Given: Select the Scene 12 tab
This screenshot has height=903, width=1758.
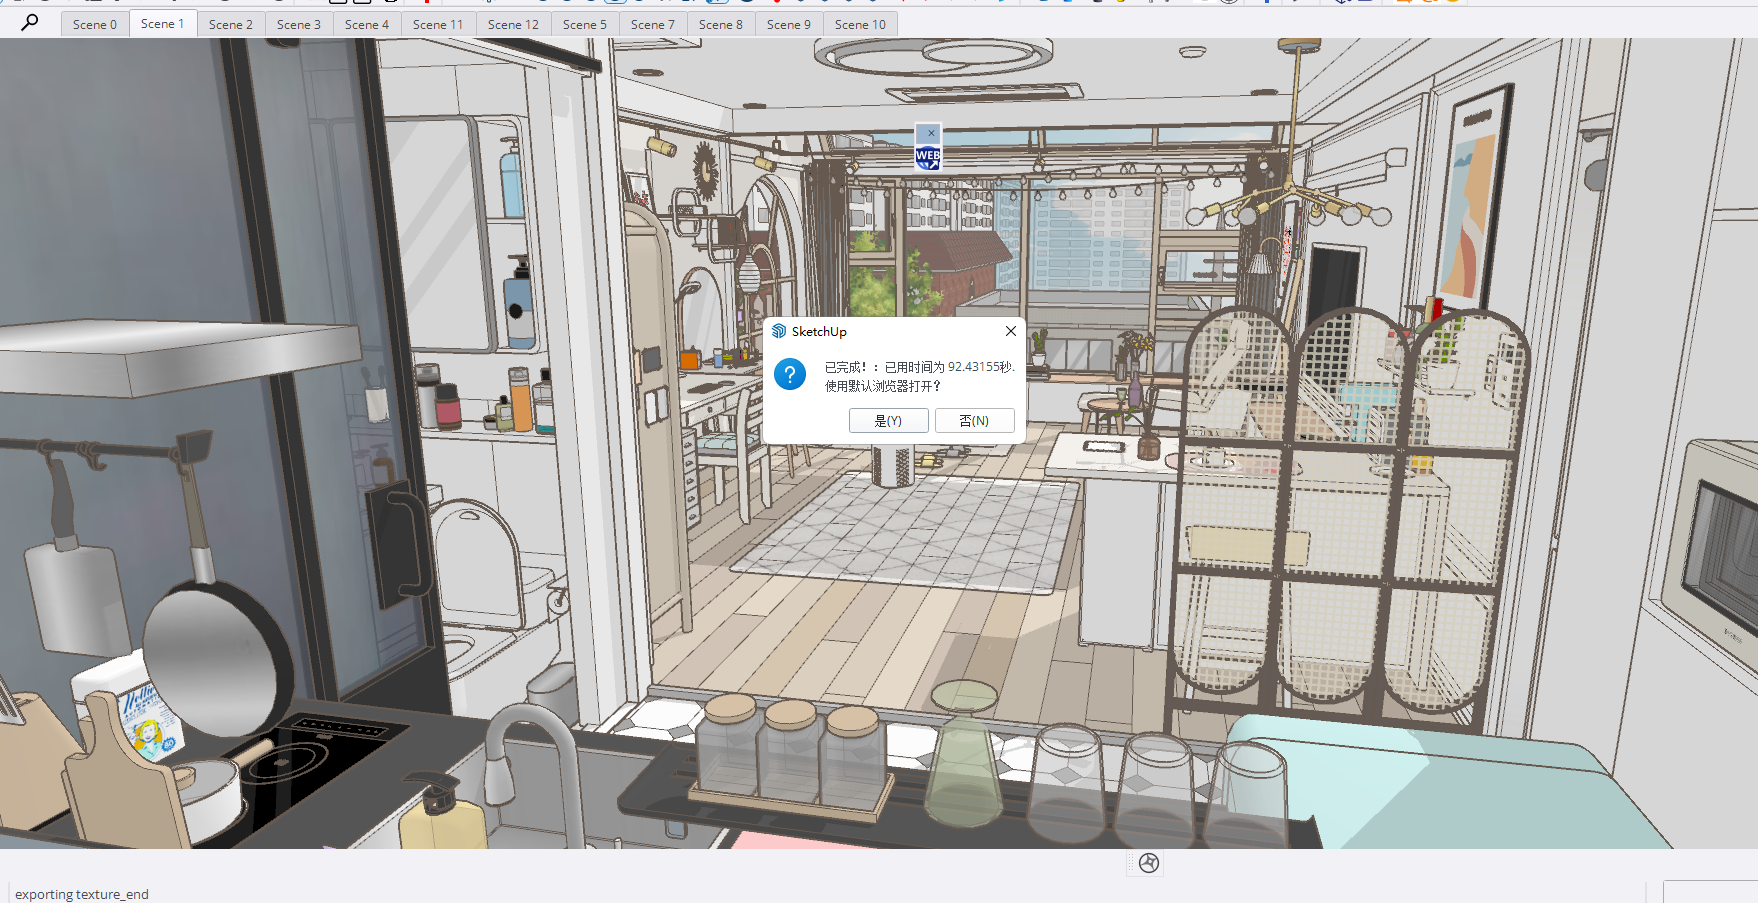Looking at the screenshot, I should click(513, 24).
